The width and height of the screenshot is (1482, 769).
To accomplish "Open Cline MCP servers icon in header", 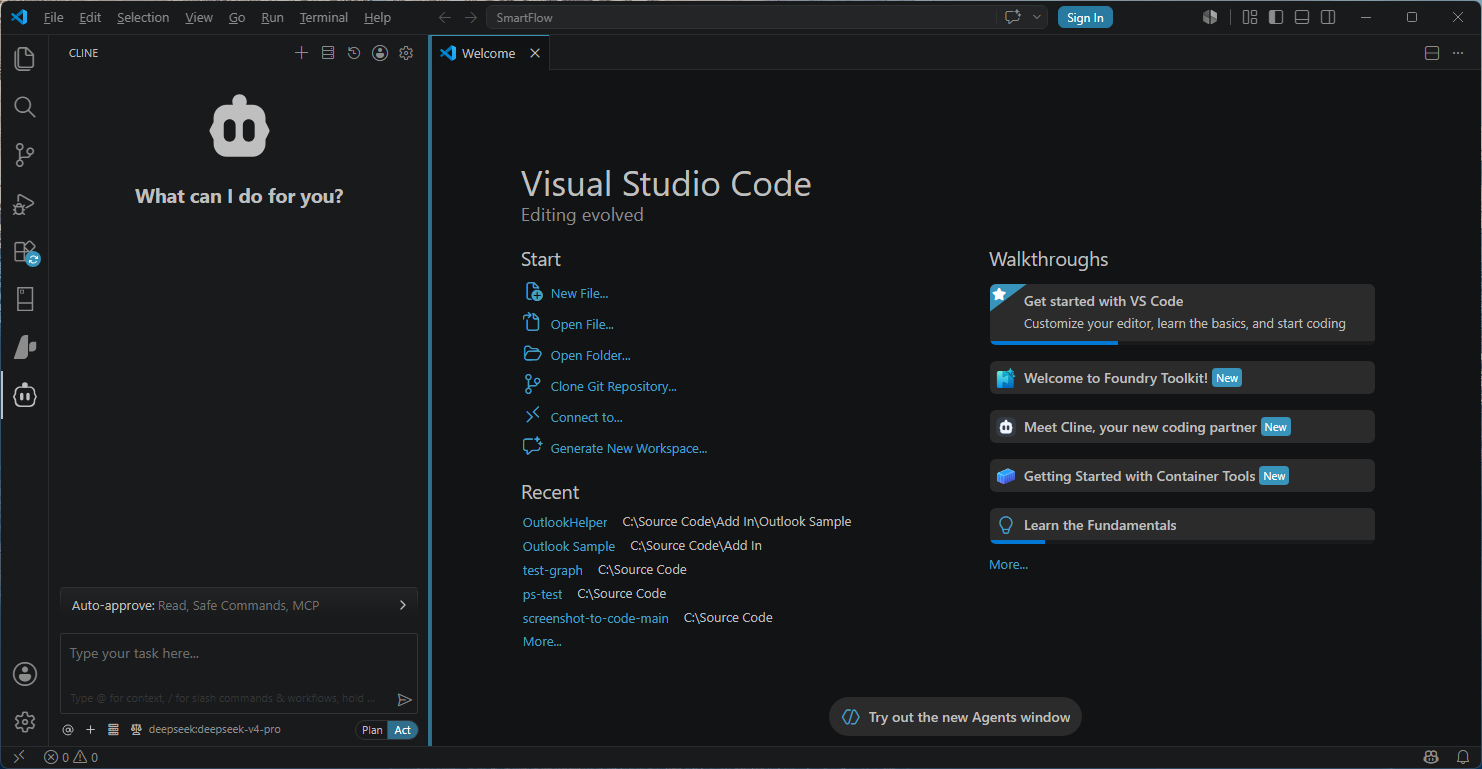I will pyautogui.click(x=327, y=53).
